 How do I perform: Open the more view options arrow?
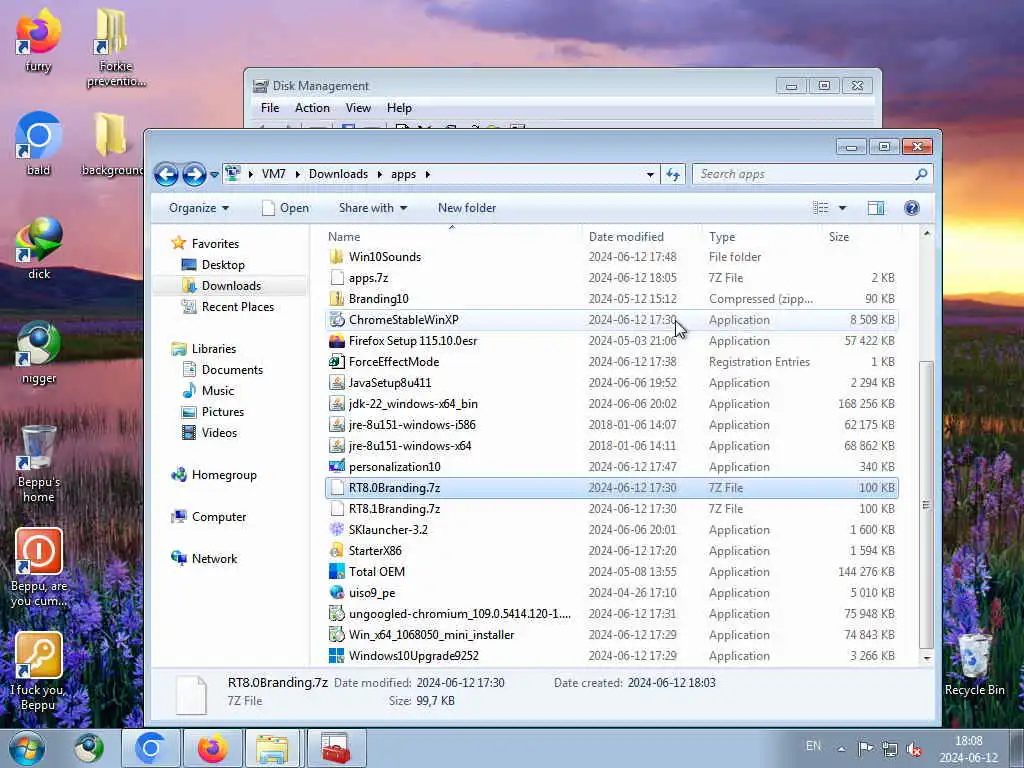842,208
